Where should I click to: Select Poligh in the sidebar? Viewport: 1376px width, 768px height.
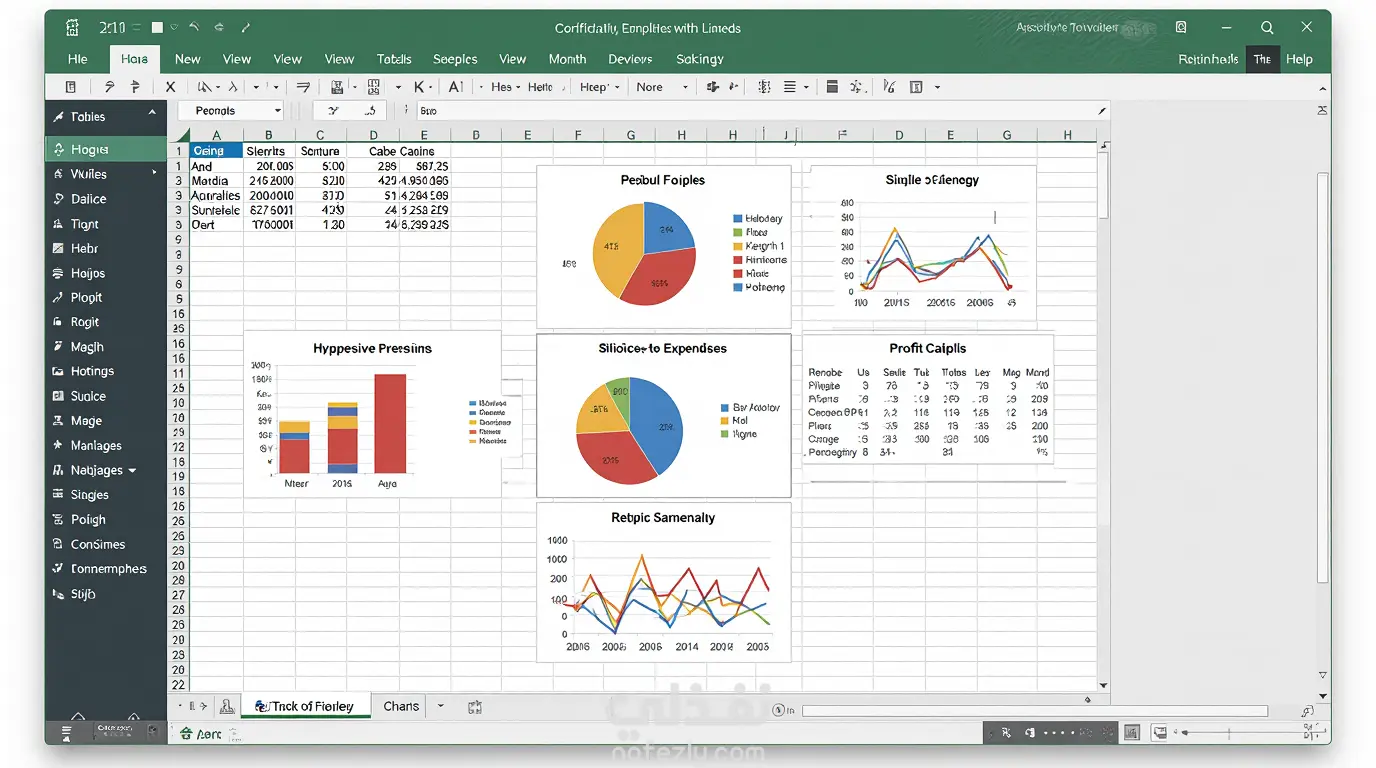(x=105, y=519)
